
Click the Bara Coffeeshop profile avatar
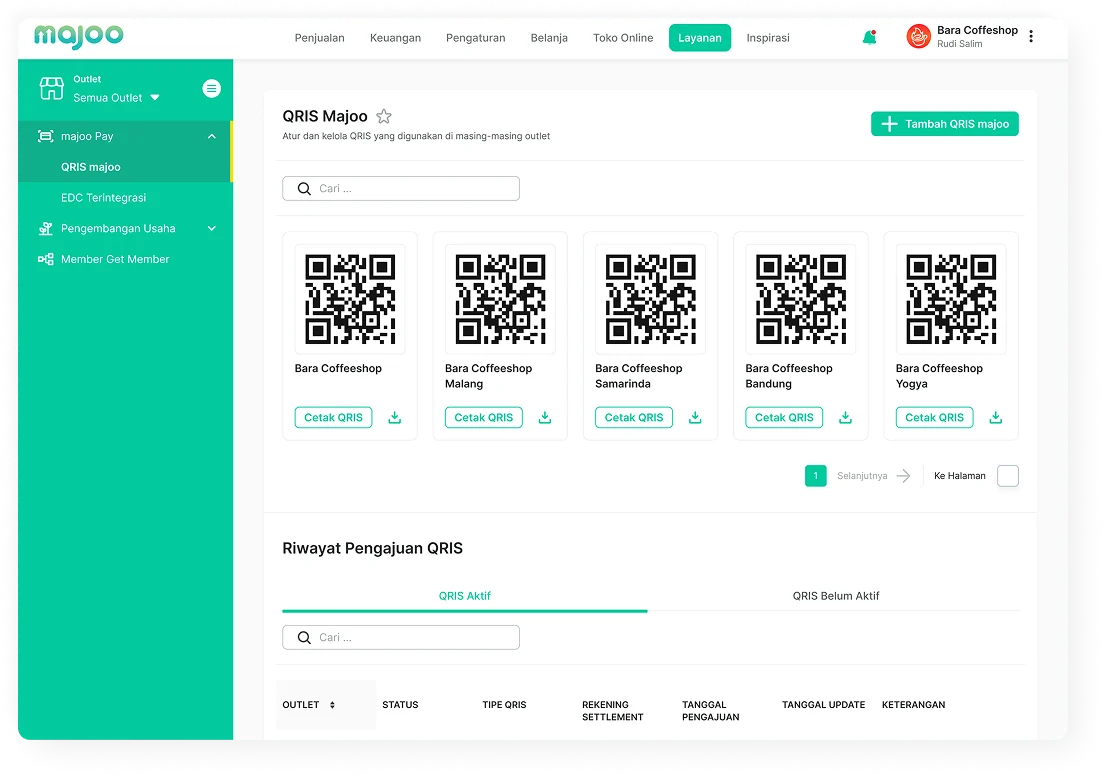[918, 37]
